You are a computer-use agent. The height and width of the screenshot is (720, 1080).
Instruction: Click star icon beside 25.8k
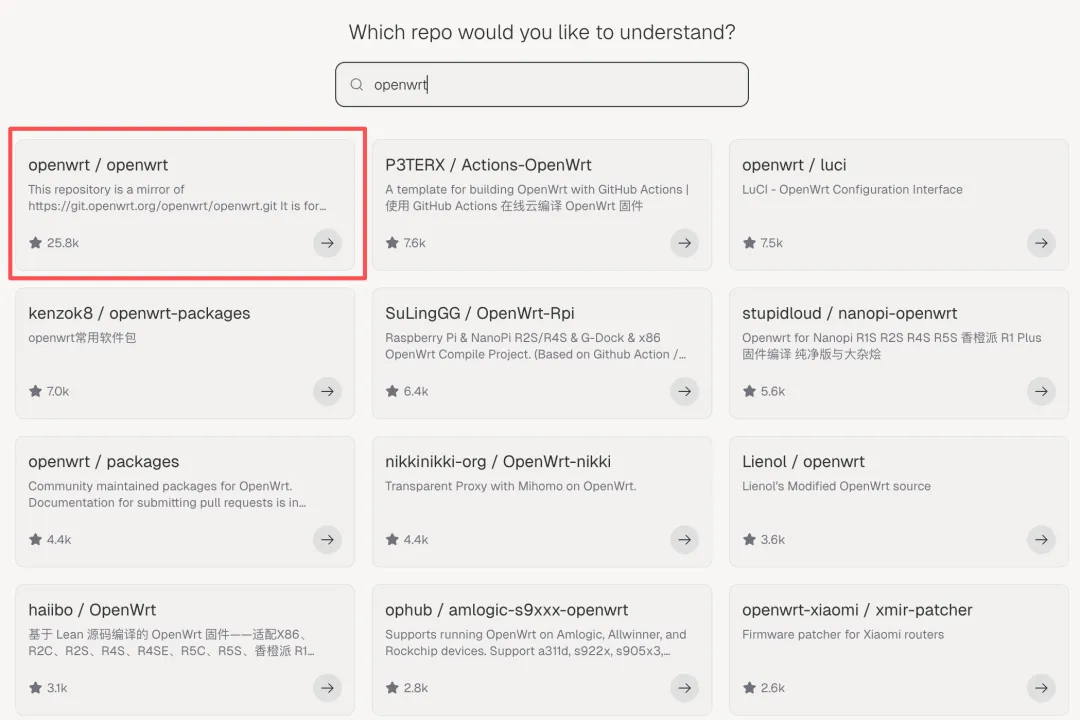[x=35, y=243]
